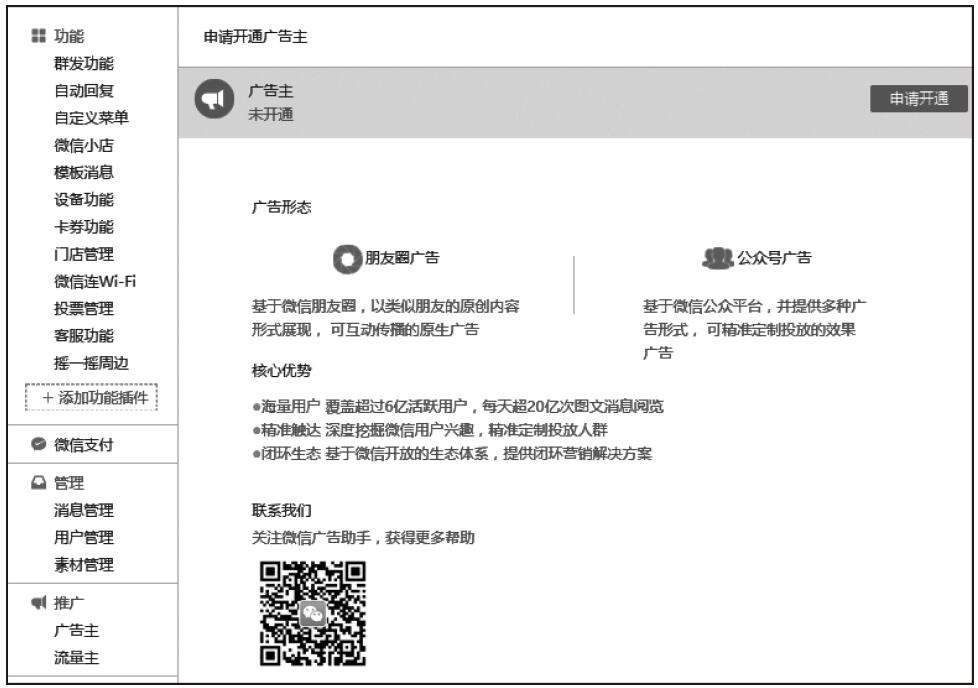Open 消息管理 under 管理
978x688 pixels.
point(84,510)
